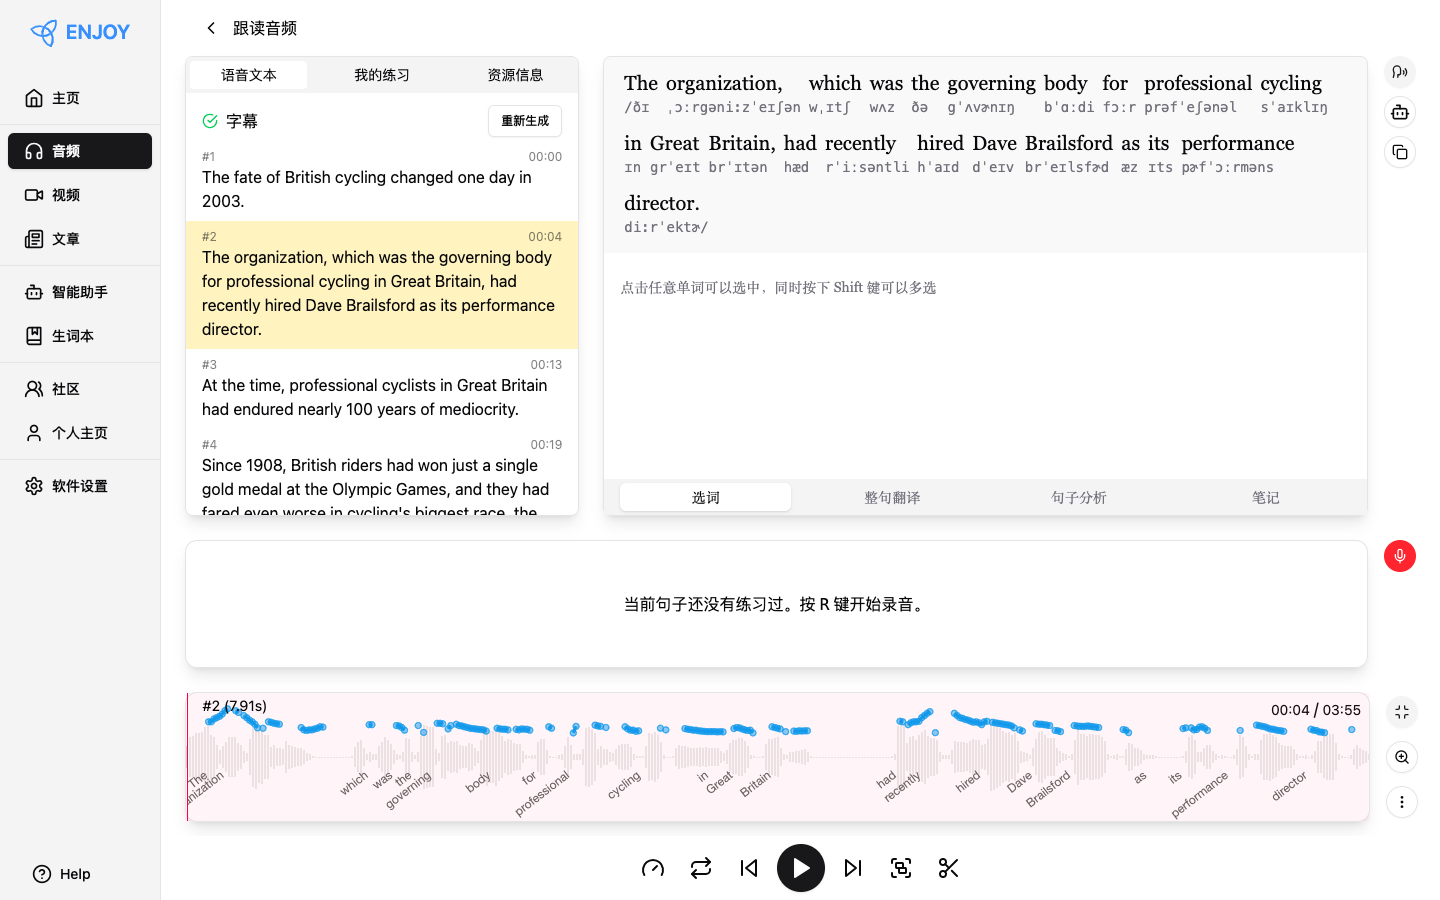The height and width of the screenshot is (900, 1440).
Task: Go back using the left chevron arrow
Action: click(x=211, y=28)
